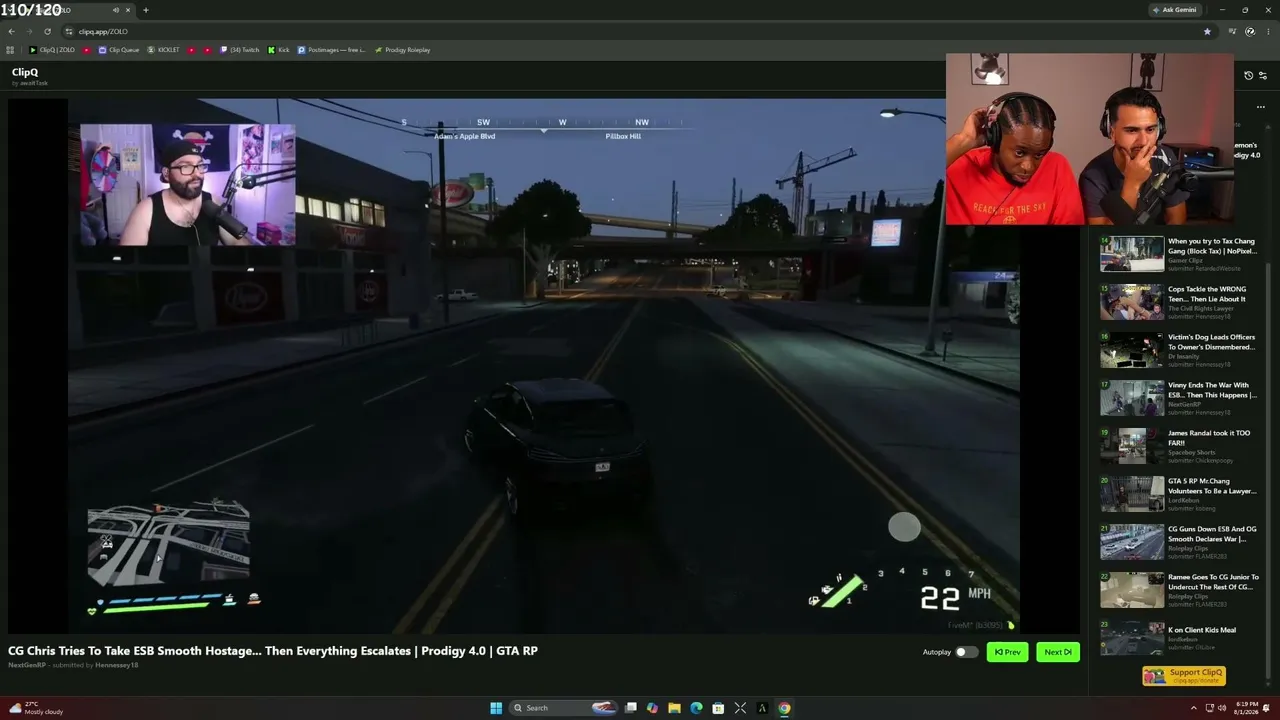1280x720 pixels.
Task: Open the volume control in system tray
Action: (x=1223, y=708)
